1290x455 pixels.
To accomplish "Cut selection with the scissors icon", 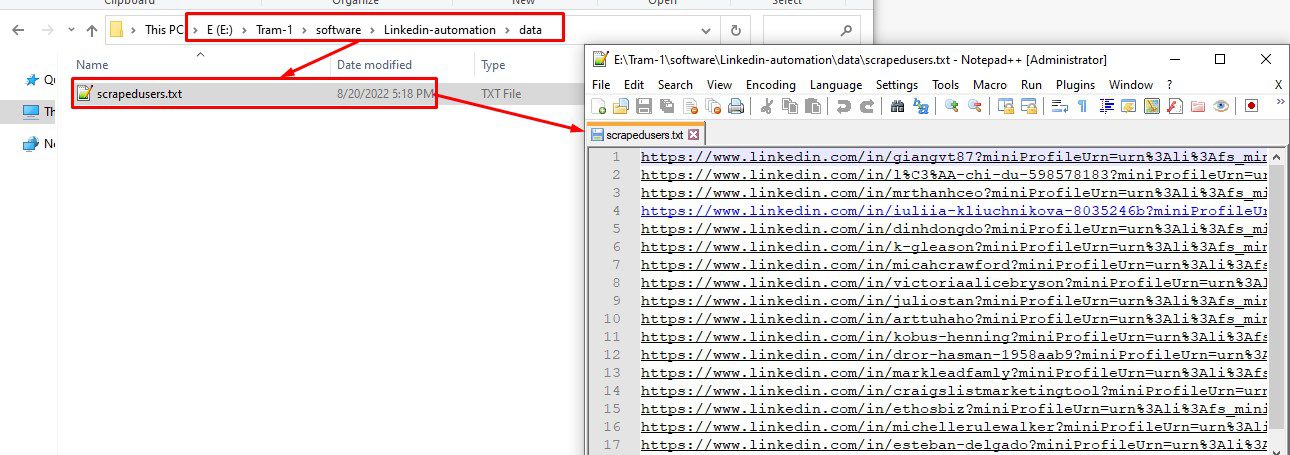I will (767, 106).
